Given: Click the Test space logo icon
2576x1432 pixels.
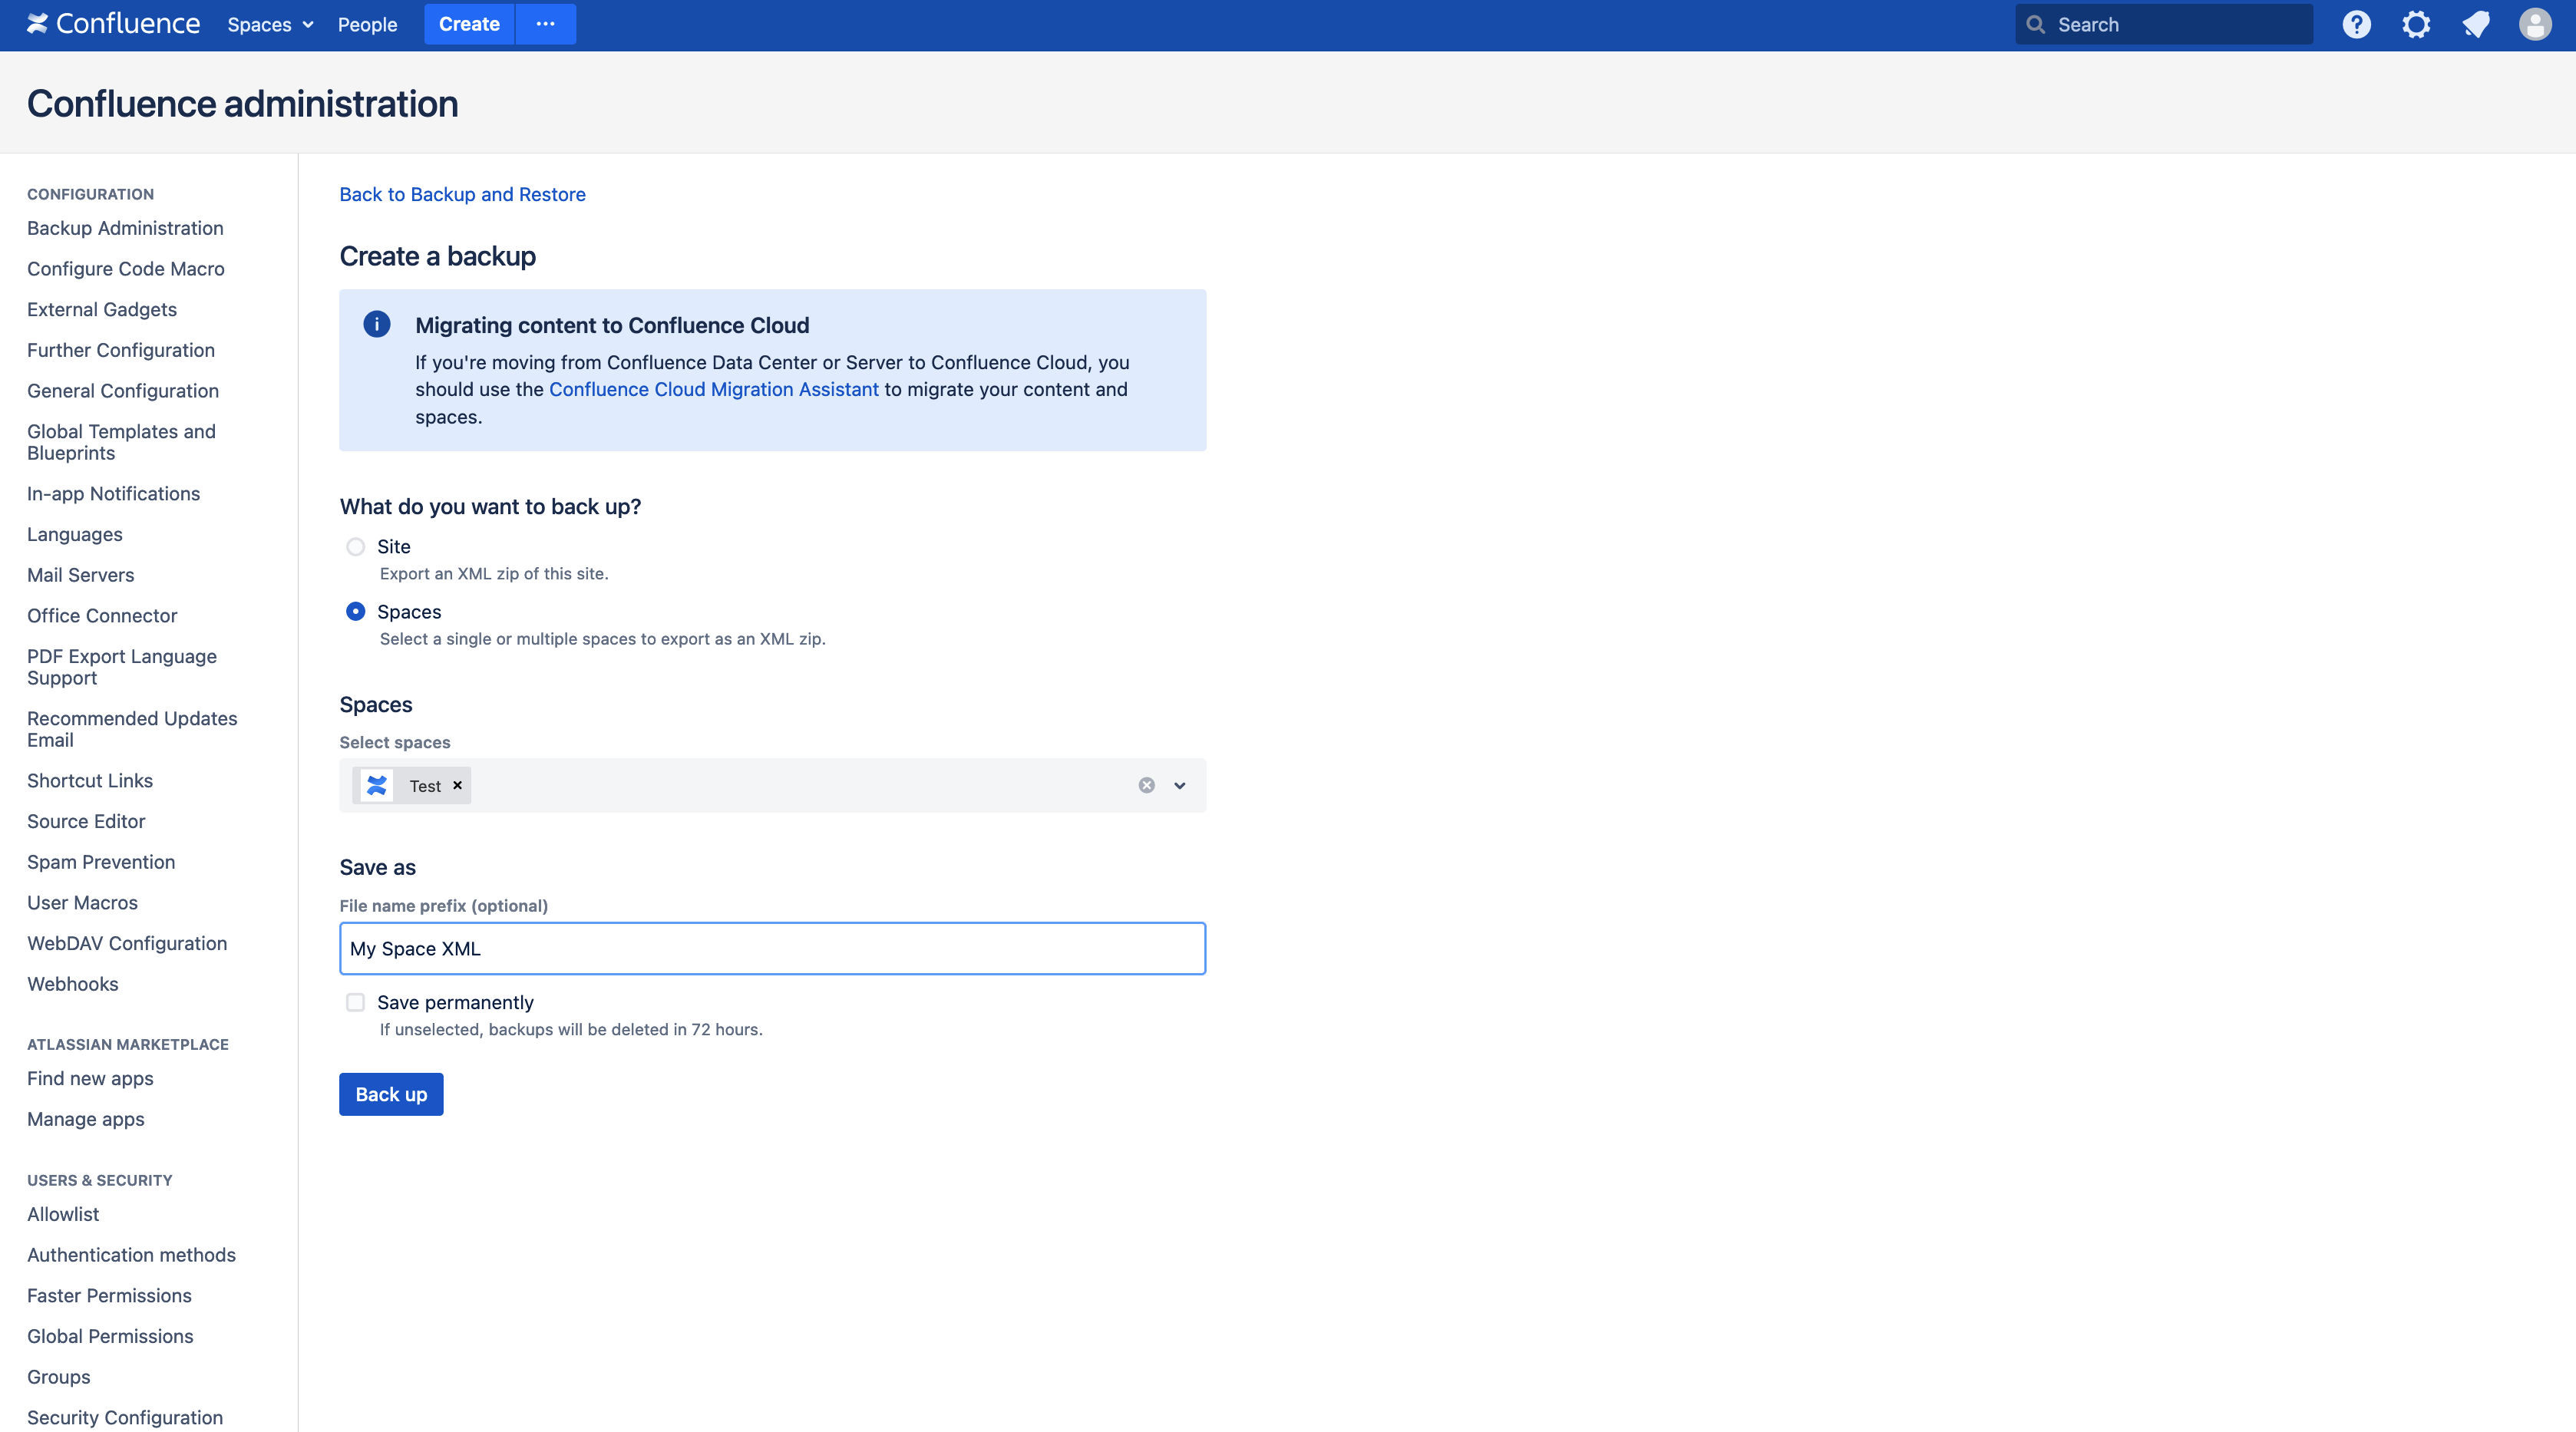Looking at the screenshot, I should click(x=377, y=785).
